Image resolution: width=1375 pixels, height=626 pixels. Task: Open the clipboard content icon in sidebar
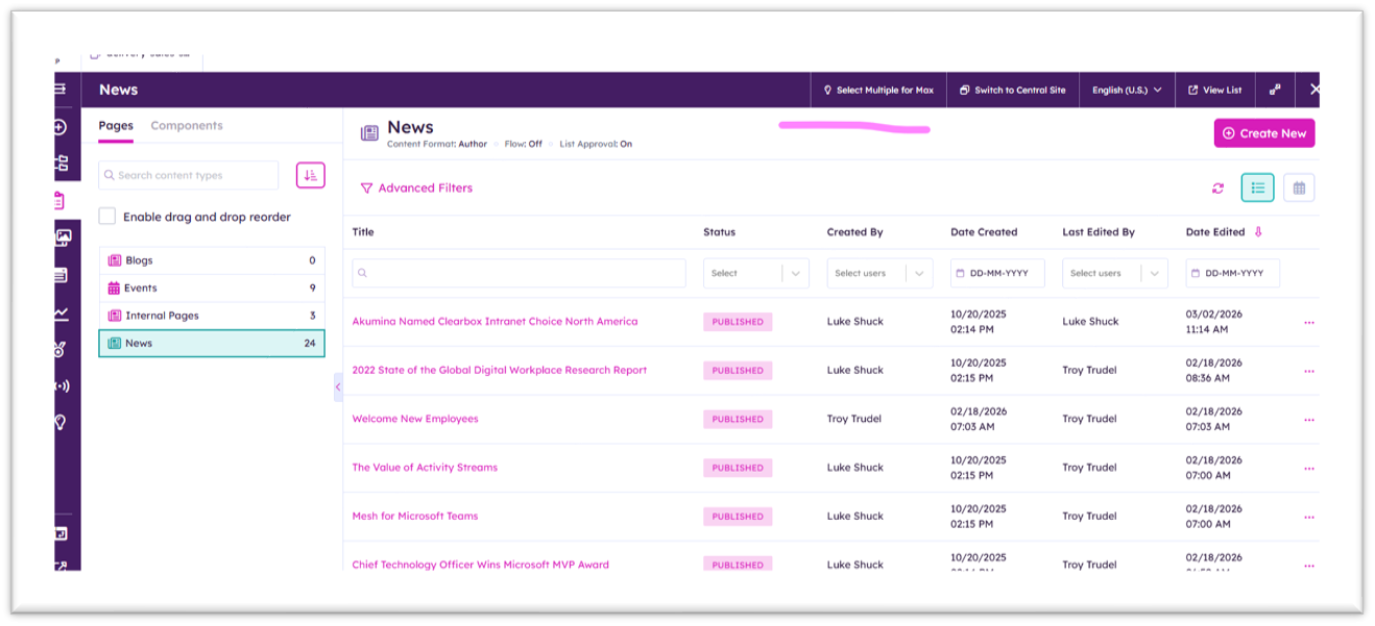[61, 200]
